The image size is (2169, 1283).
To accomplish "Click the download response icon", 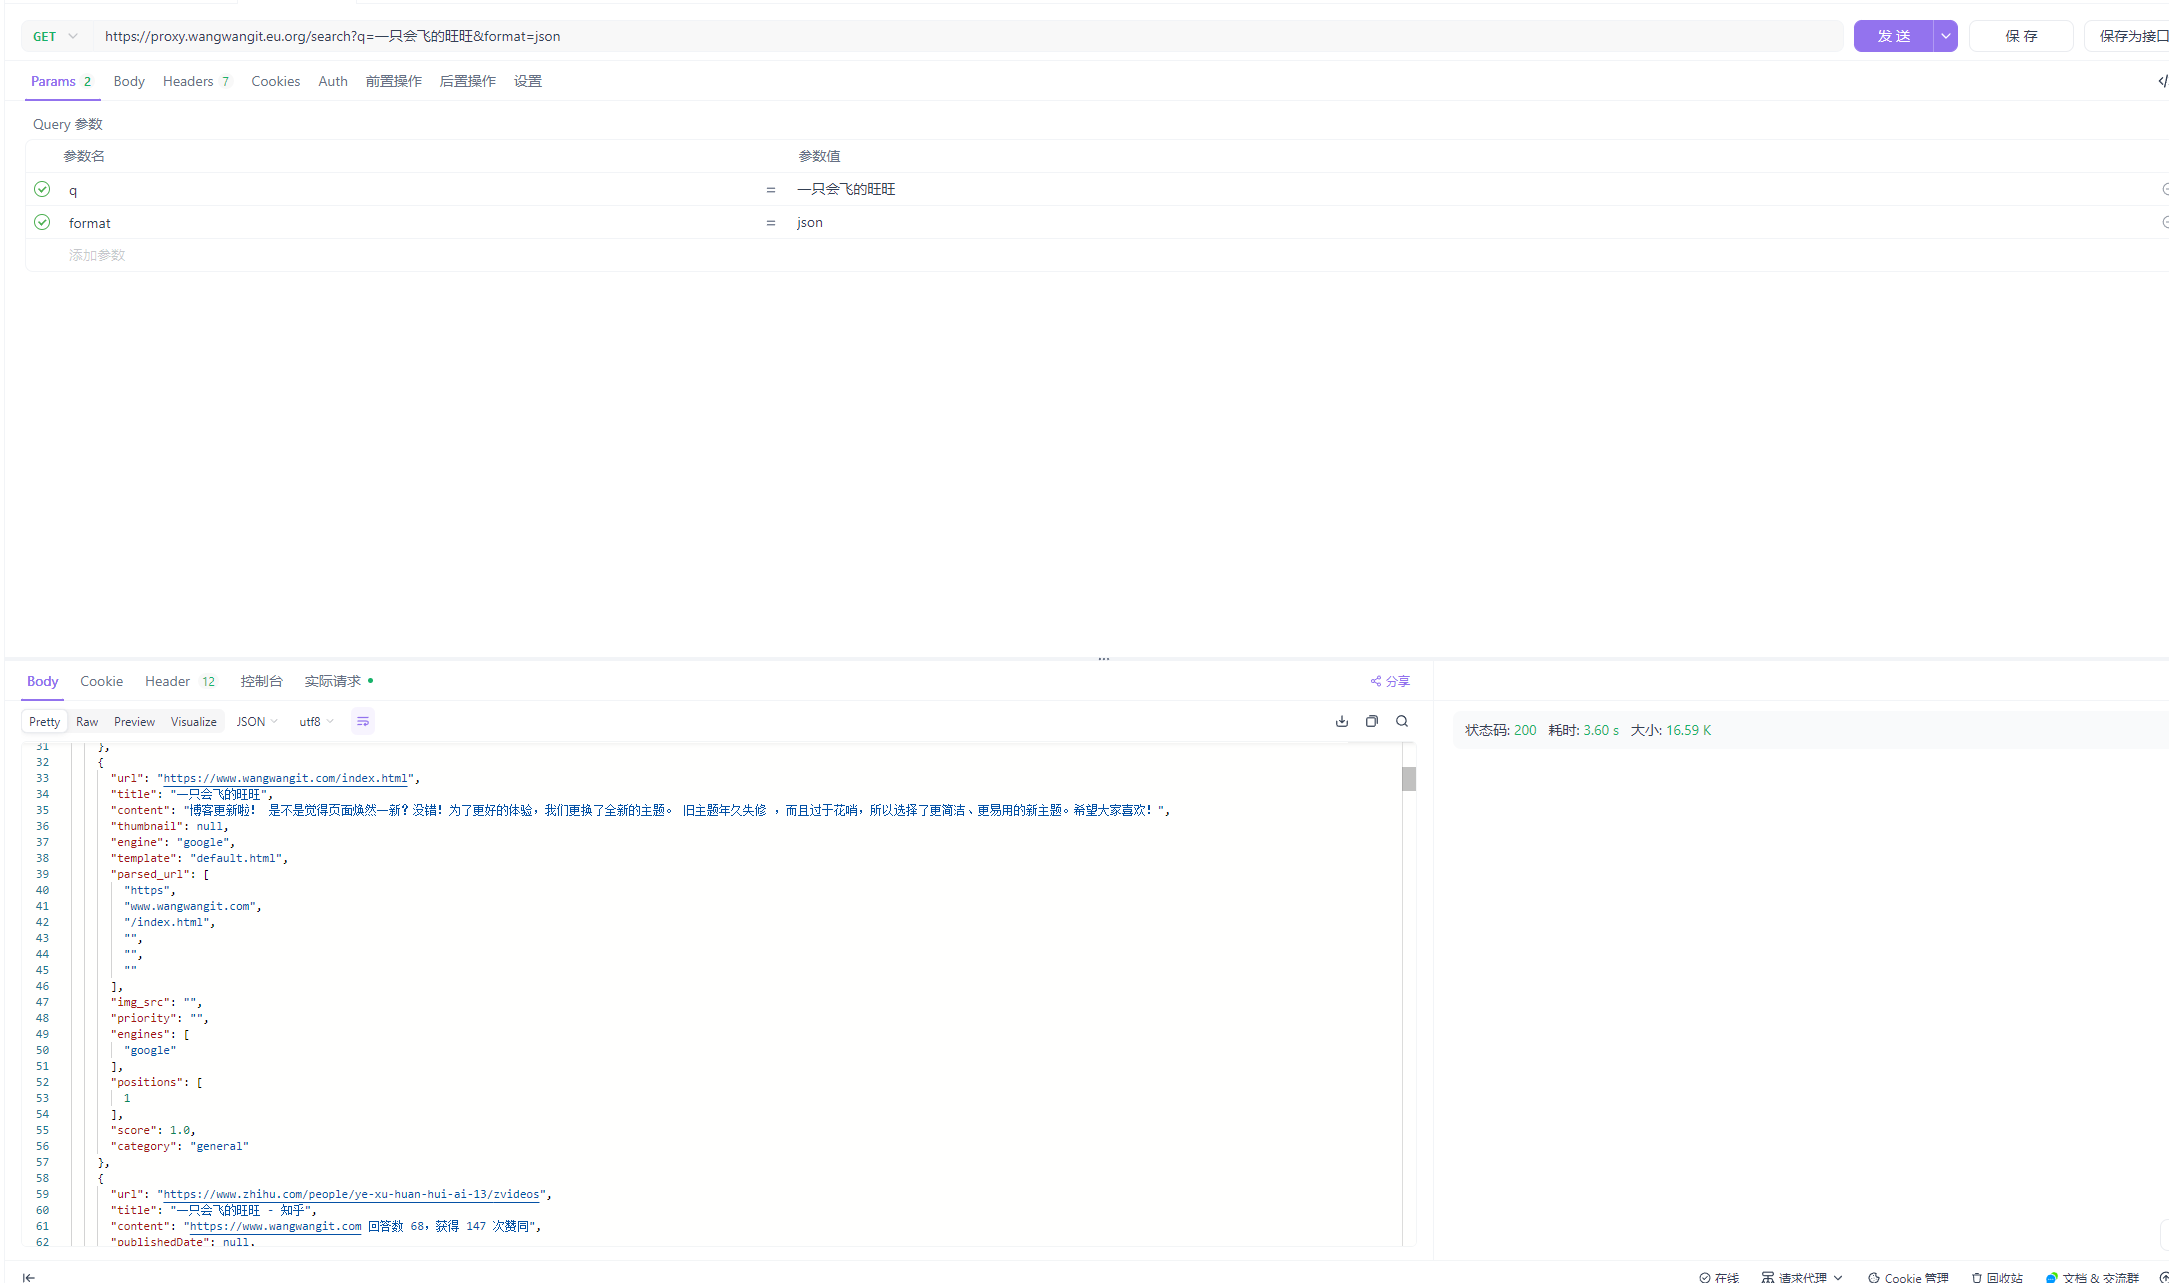I will 1341,721.
